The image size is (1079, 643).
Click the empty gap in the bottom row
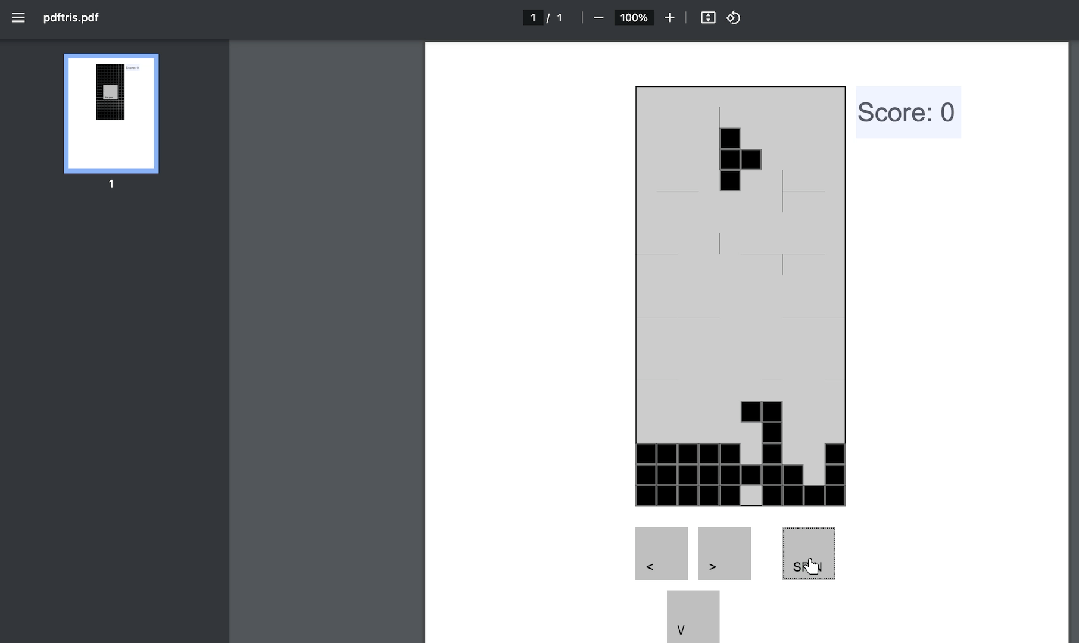(751, 495)
